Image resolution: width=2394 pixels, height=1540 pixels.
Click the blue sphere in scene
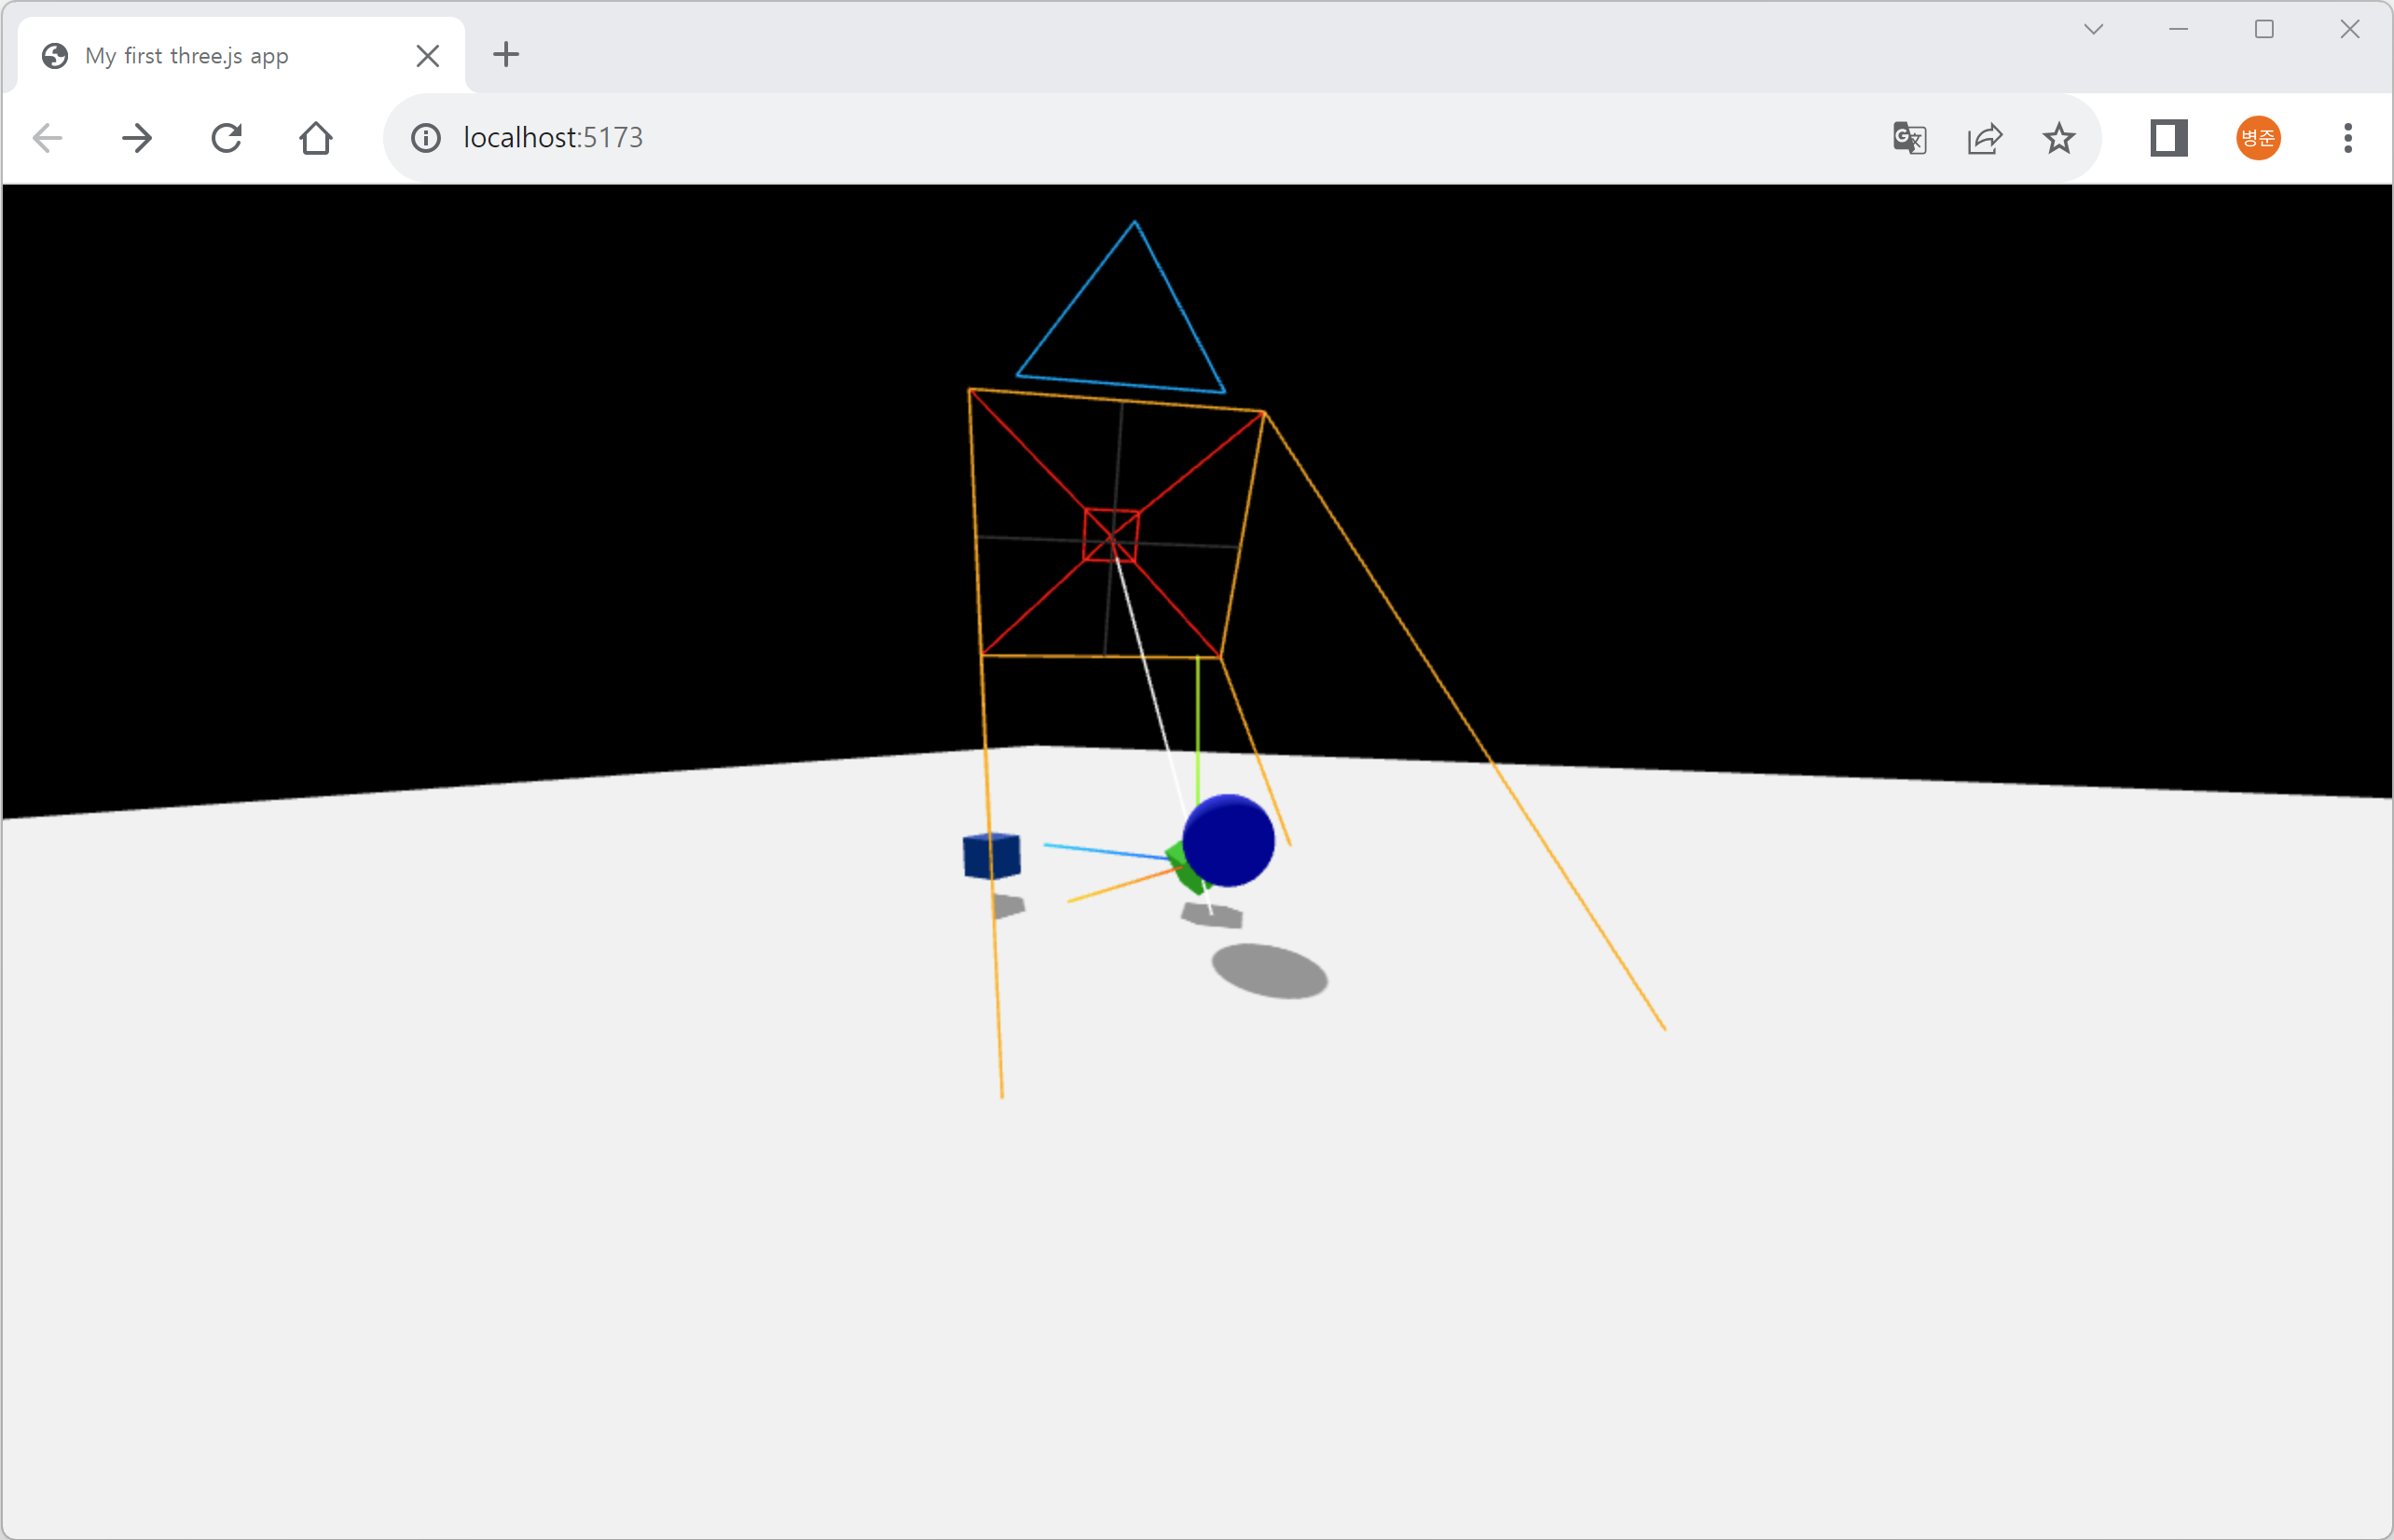coord(1228,840)
